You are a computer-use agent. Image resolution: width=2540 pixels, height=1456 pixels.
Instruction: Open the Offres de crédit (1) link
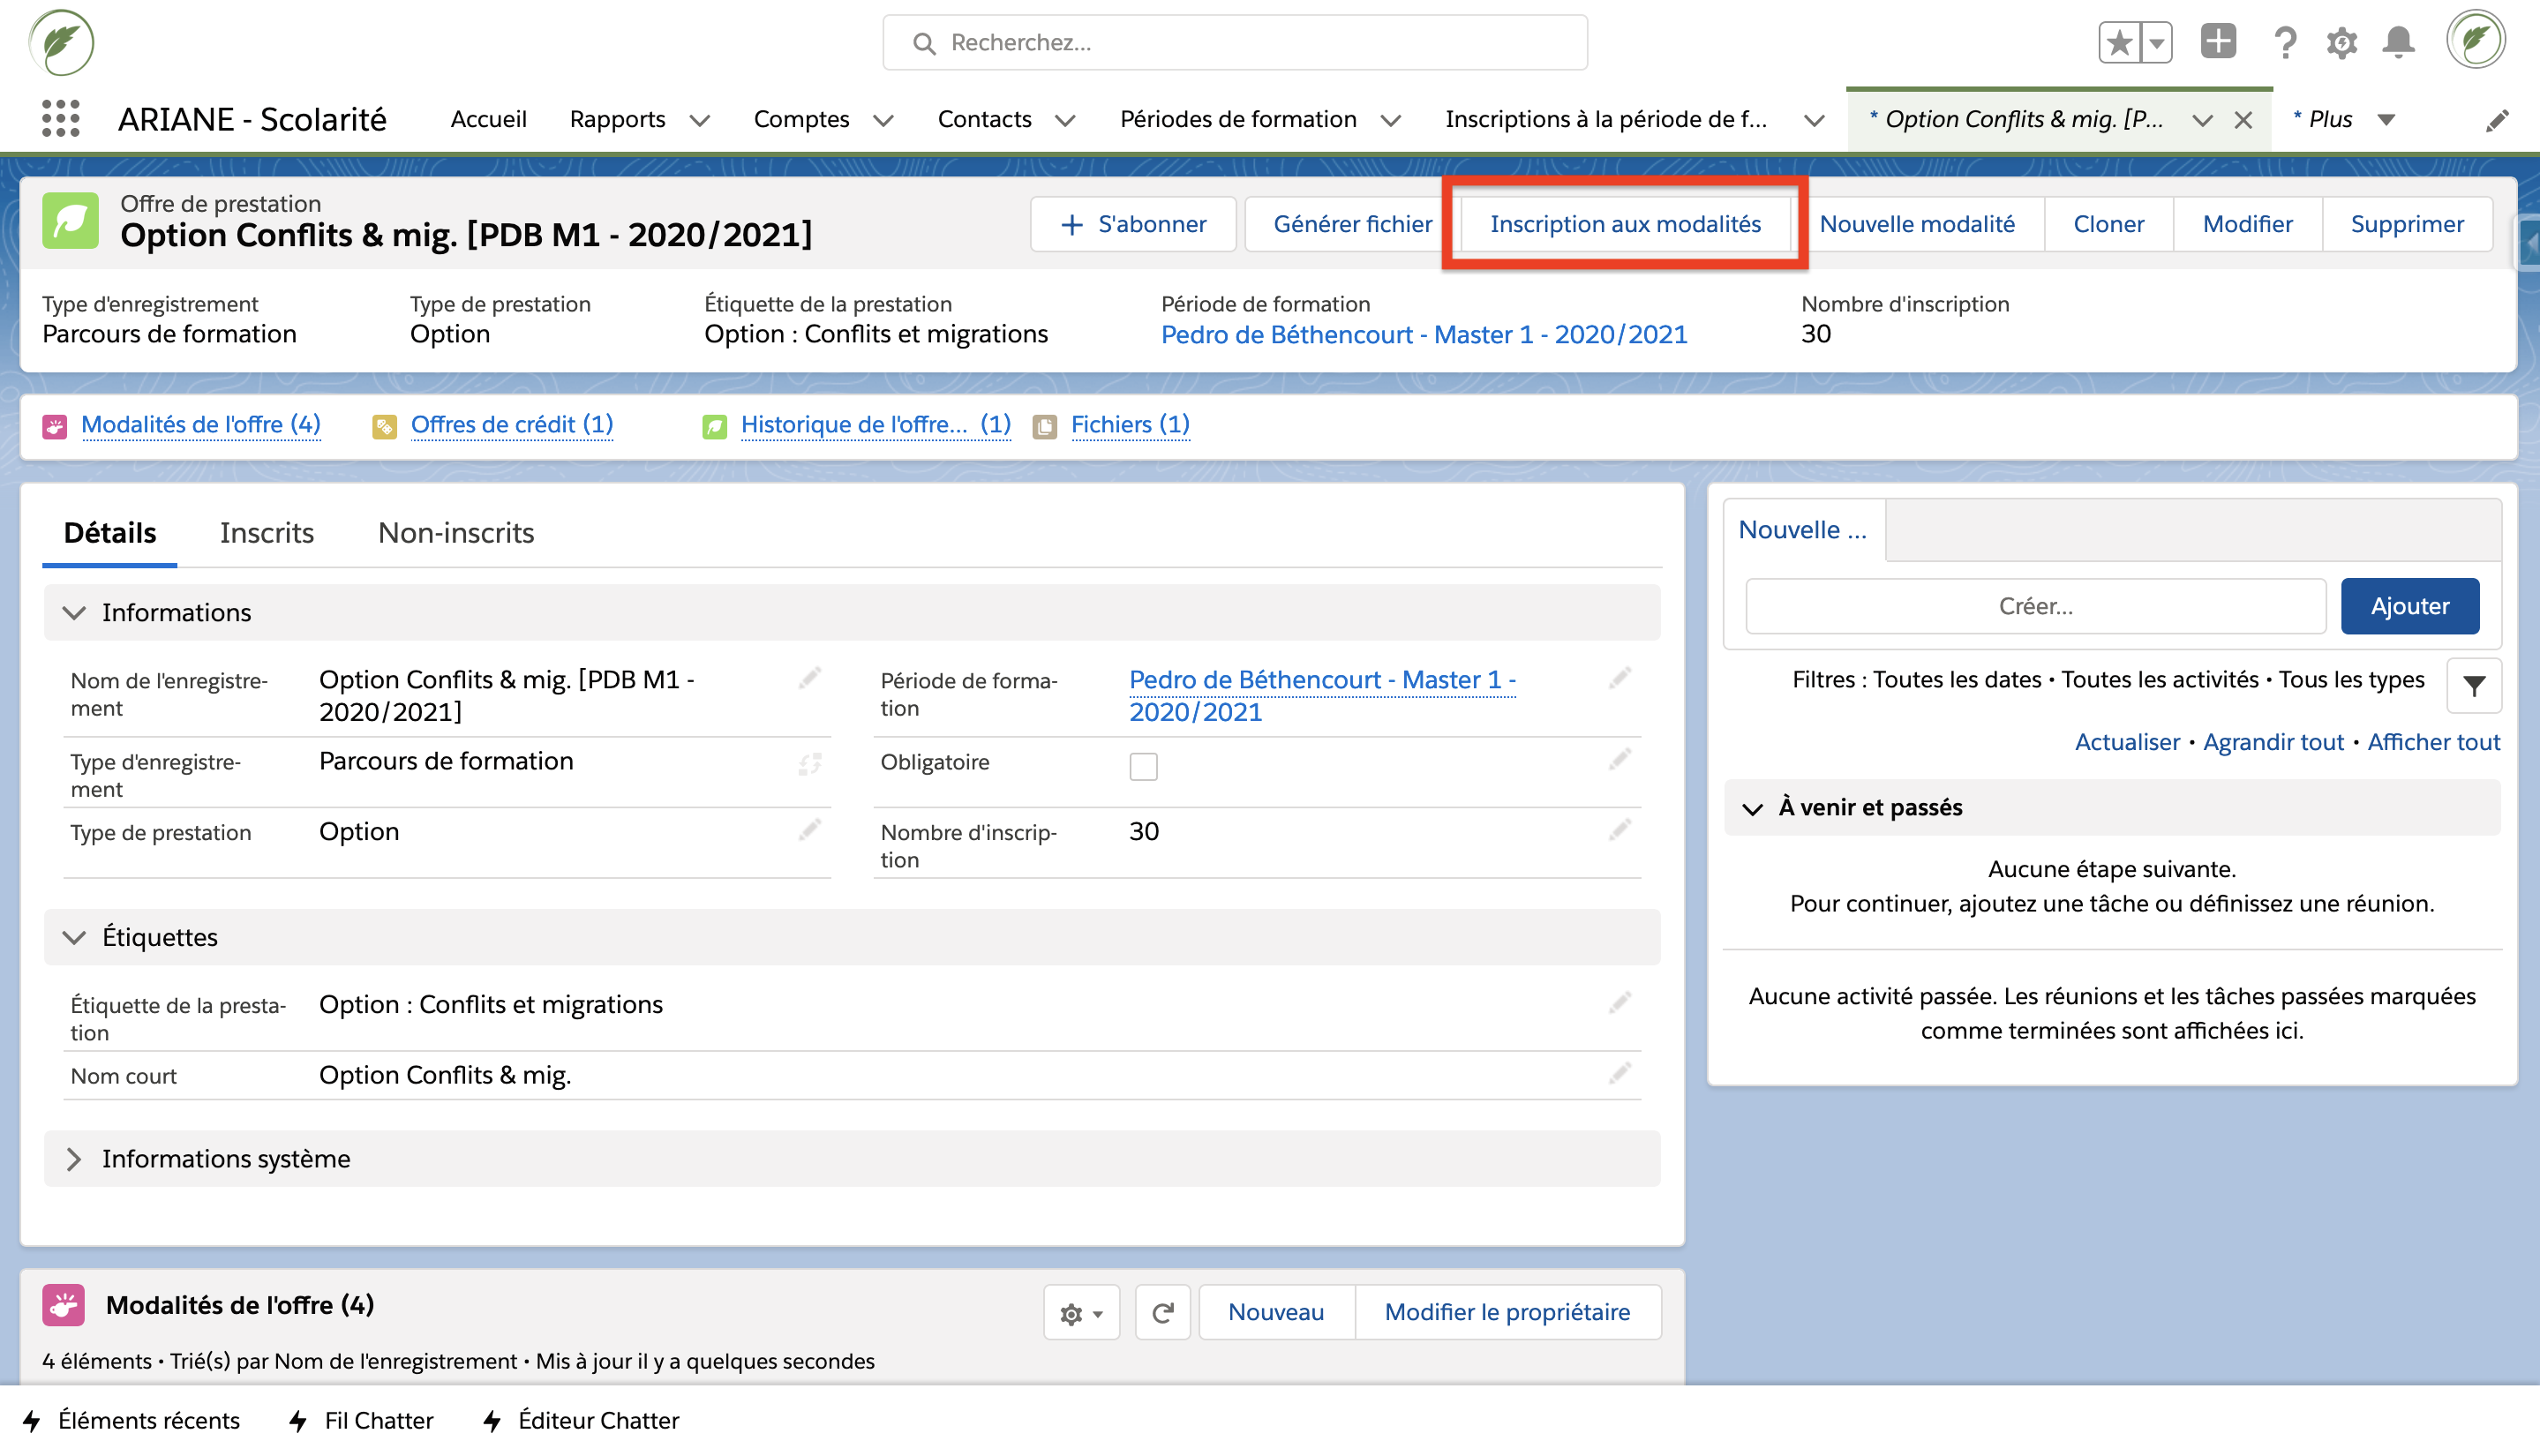(511, 424)
